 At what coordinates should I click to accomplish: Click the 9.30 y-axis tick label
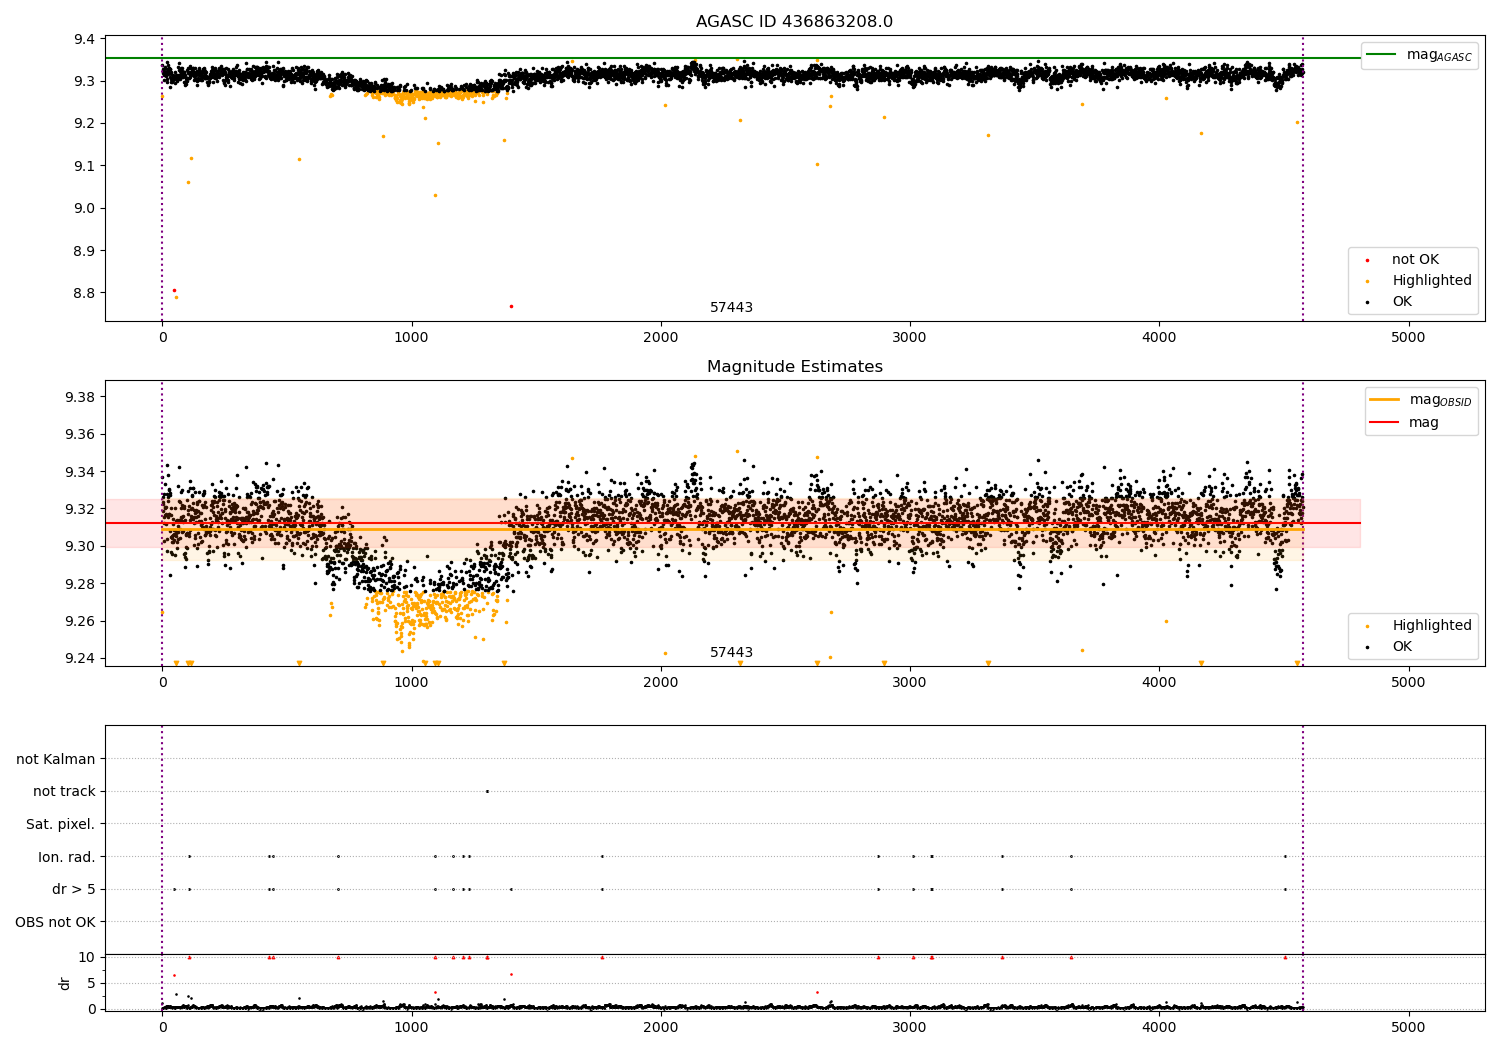point(80,546)
